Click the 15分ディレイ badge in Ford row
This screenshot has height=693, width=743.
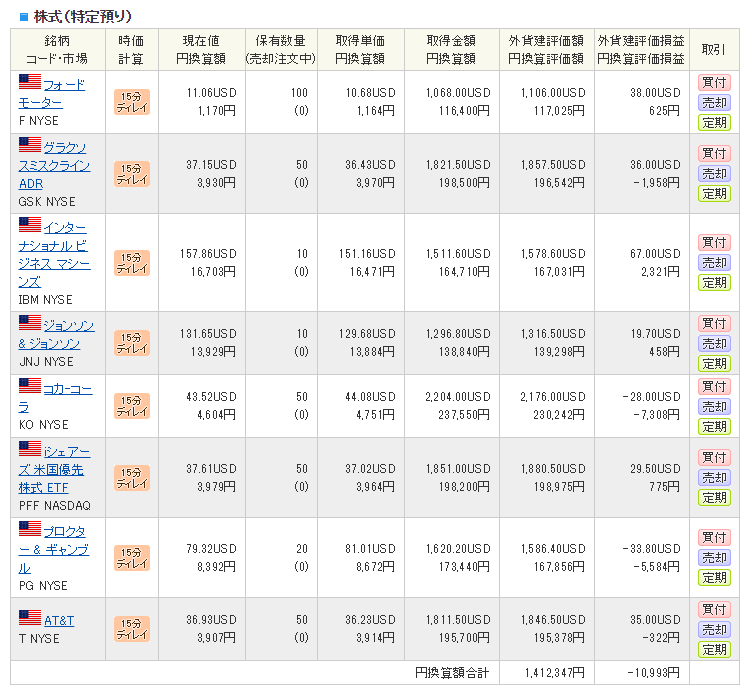pyautogui.click(x=132, y=102)
